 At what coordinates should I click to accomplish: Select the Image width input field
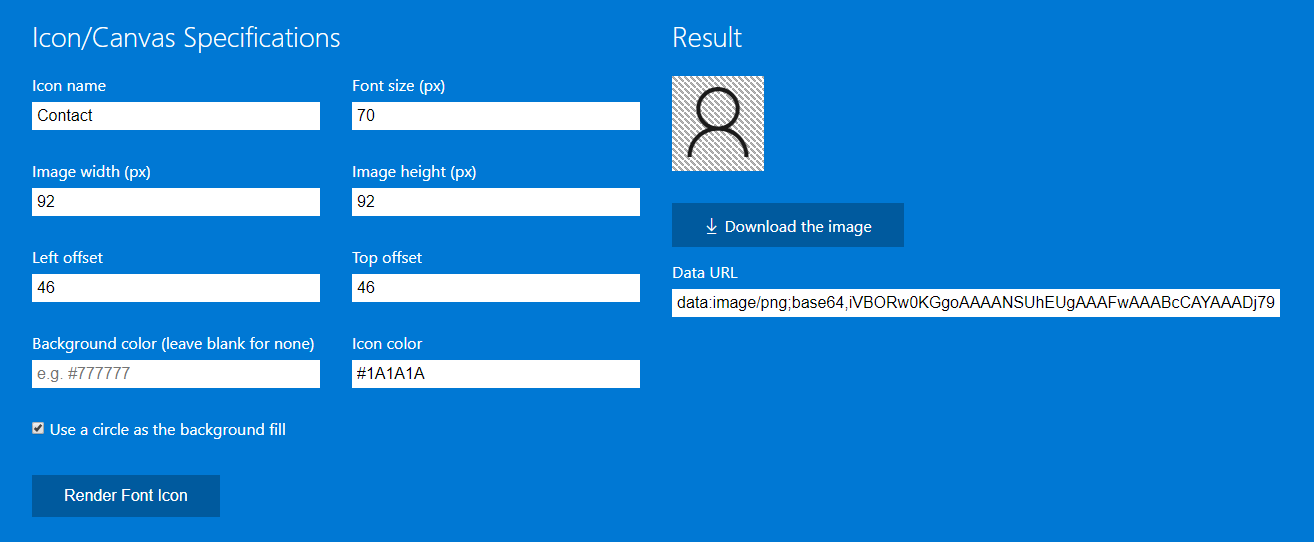[176, 202]
